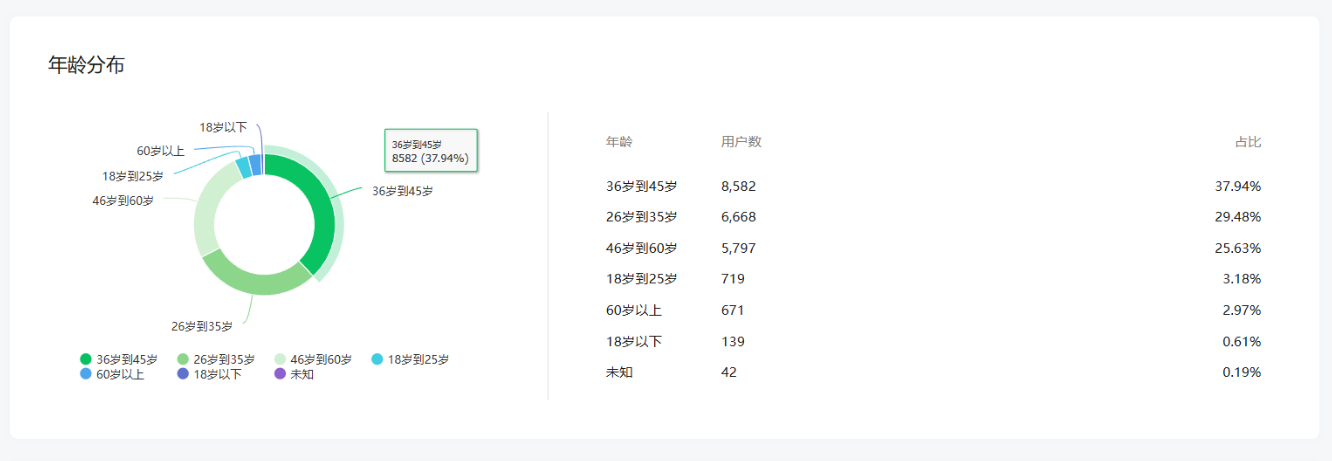Screen dimensions: 1332x461
Task: Toggle the 未知 legend item
Action: [x=294, y=374]
